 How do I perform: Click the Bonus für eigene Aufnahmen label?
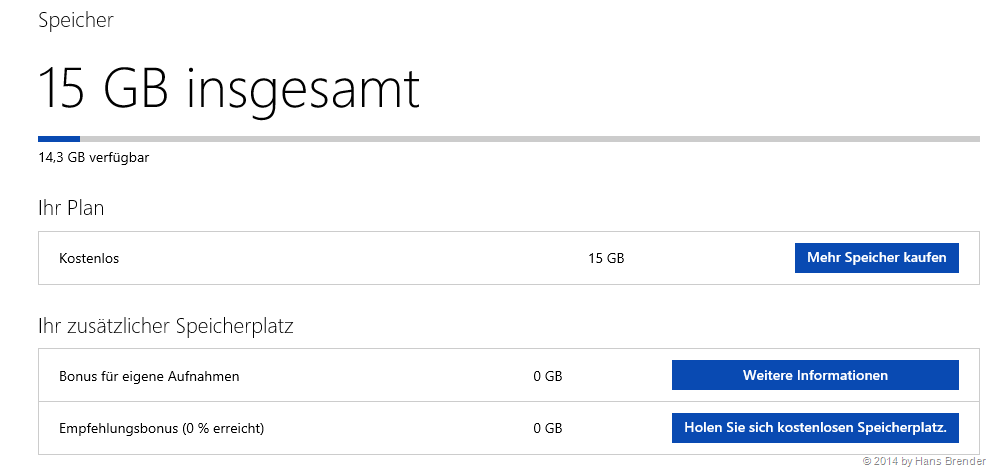coord(149,376)
